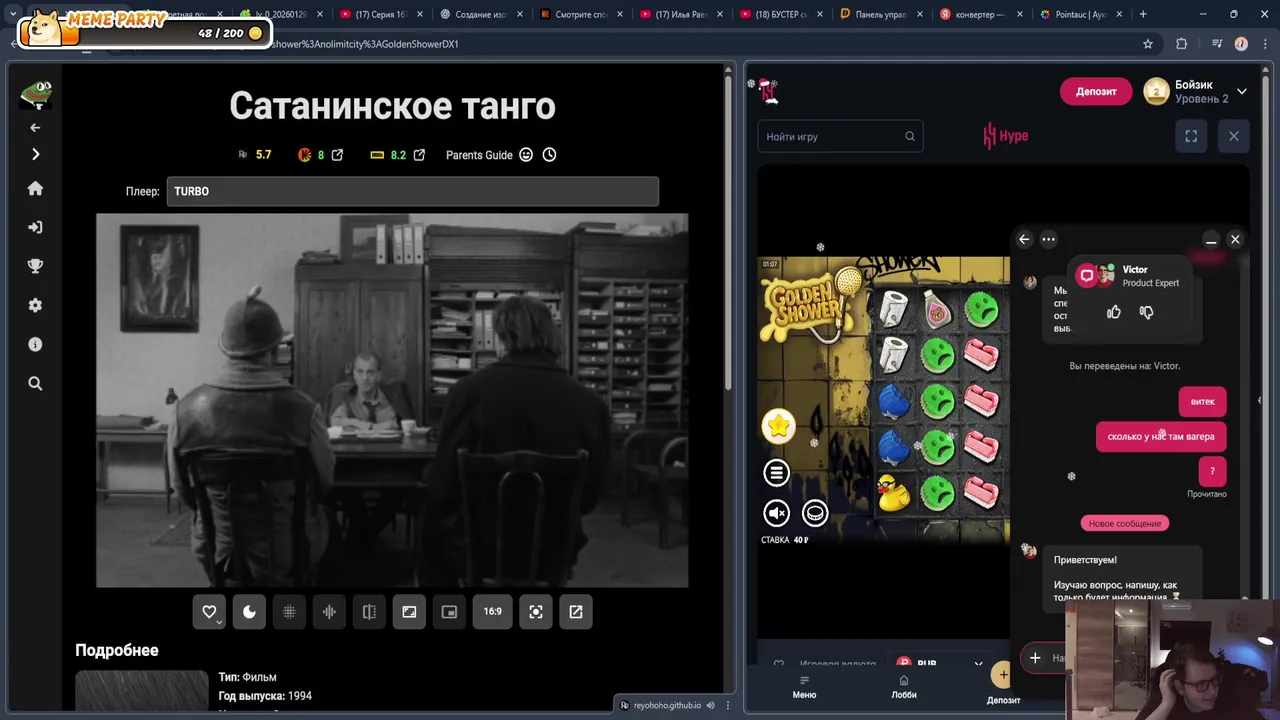Open external link next to rating 8.2
The width and height of the screenshot is (1280, 720).
point(419,155)
